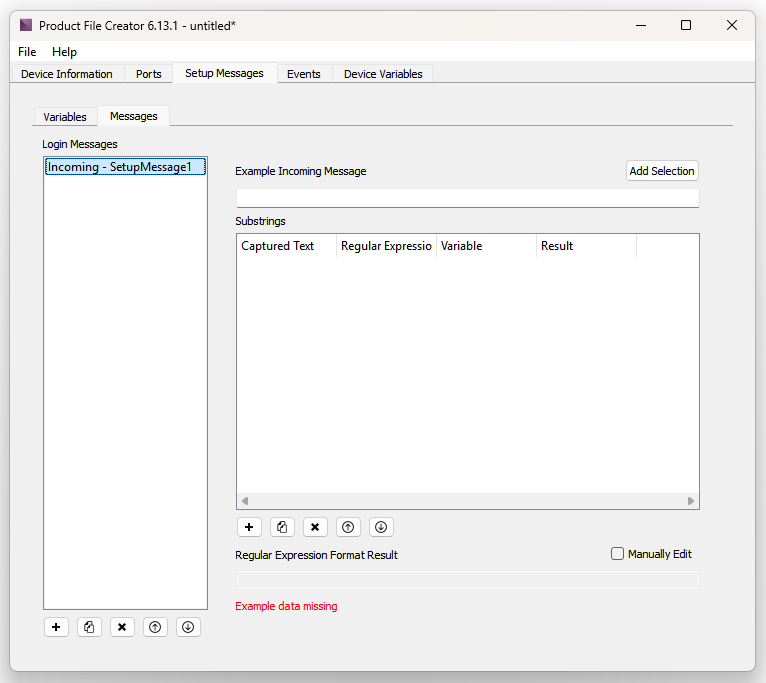Viewport: 766px width, 683px height.
Task: Add a new substring row
Action: point(249,527)
